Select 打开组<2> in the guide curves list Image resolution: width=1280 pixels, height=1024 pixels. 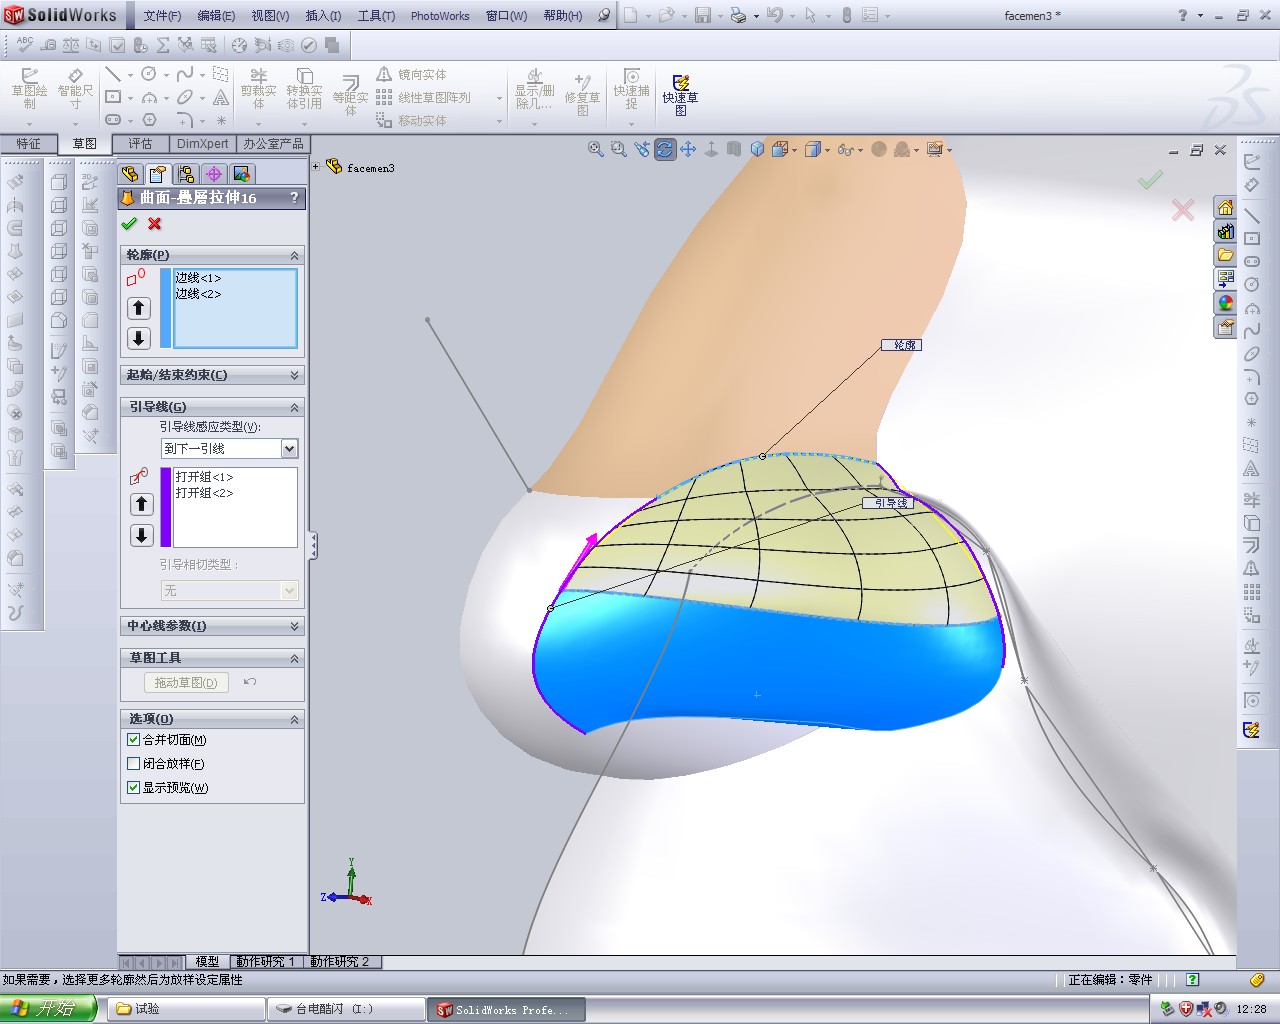point(204,493)
